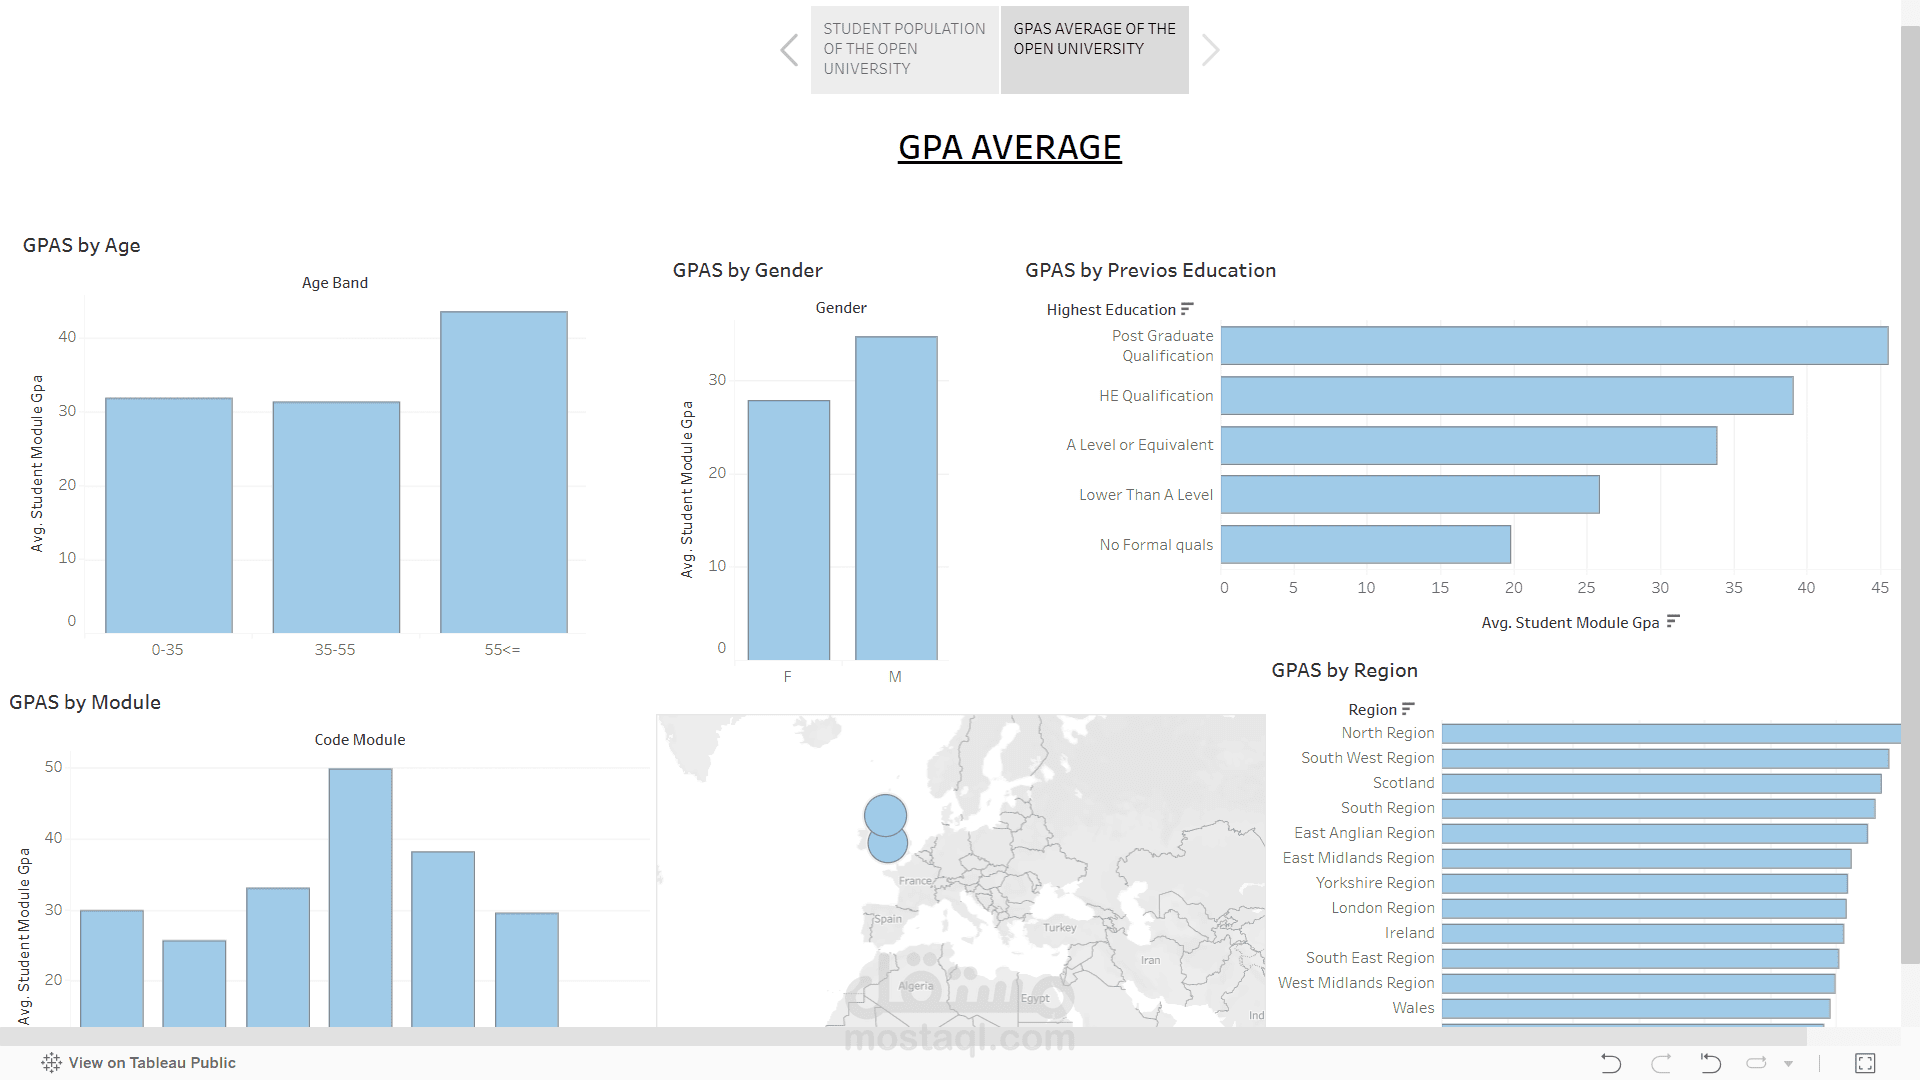Click sort icon near Avg. Student Module Gpa axis

(1671, 622)
